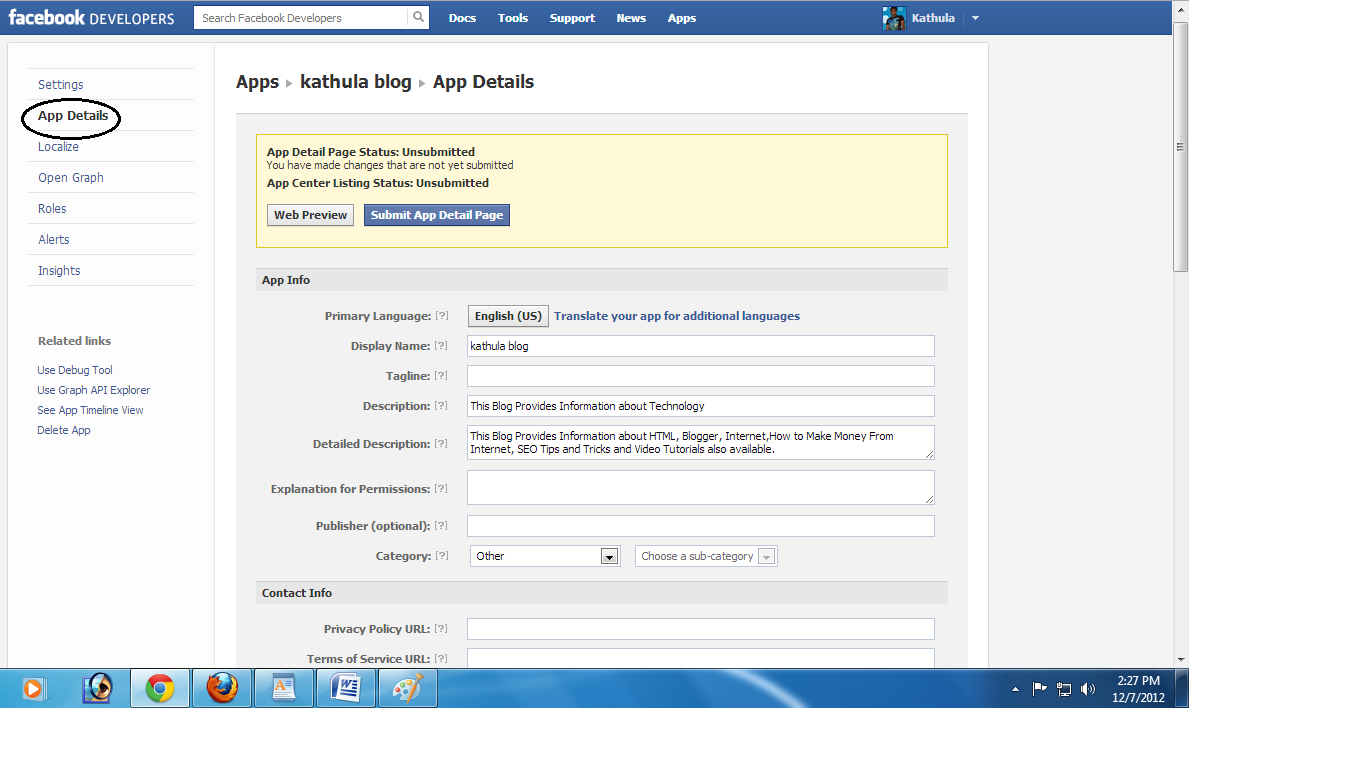Click the Category help icon
The height and width of the screenshot is (768, 1366).
(x=443, y=555)
